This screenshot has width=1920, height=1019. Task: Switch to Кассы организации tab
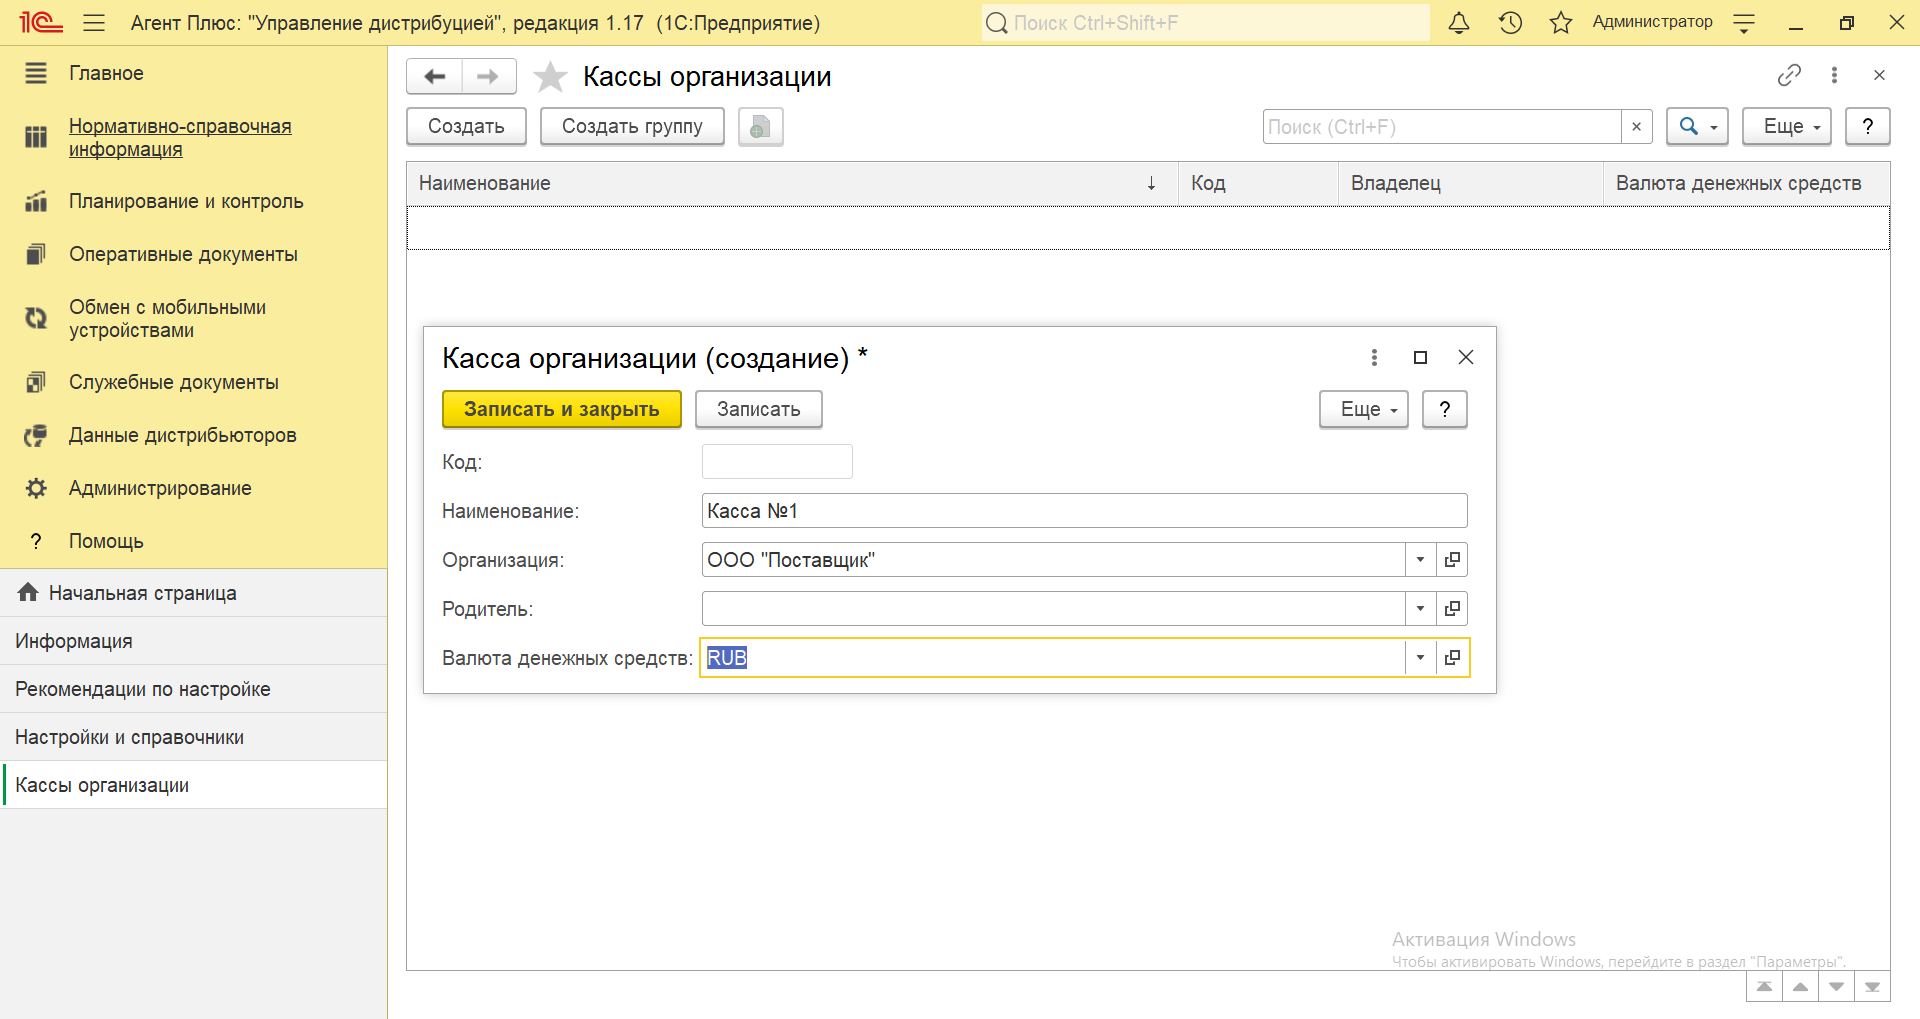(x=193, y=785)
